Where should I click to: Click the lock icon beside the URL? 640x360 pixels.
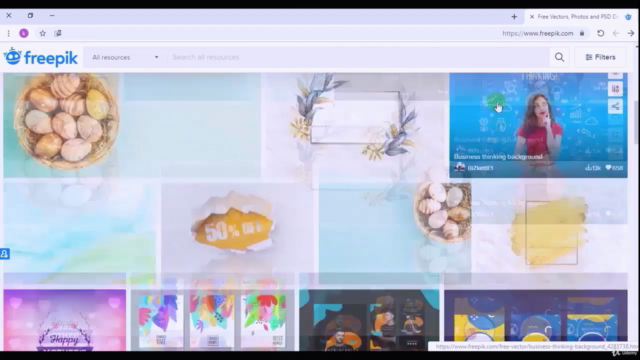tap(582, 33)
